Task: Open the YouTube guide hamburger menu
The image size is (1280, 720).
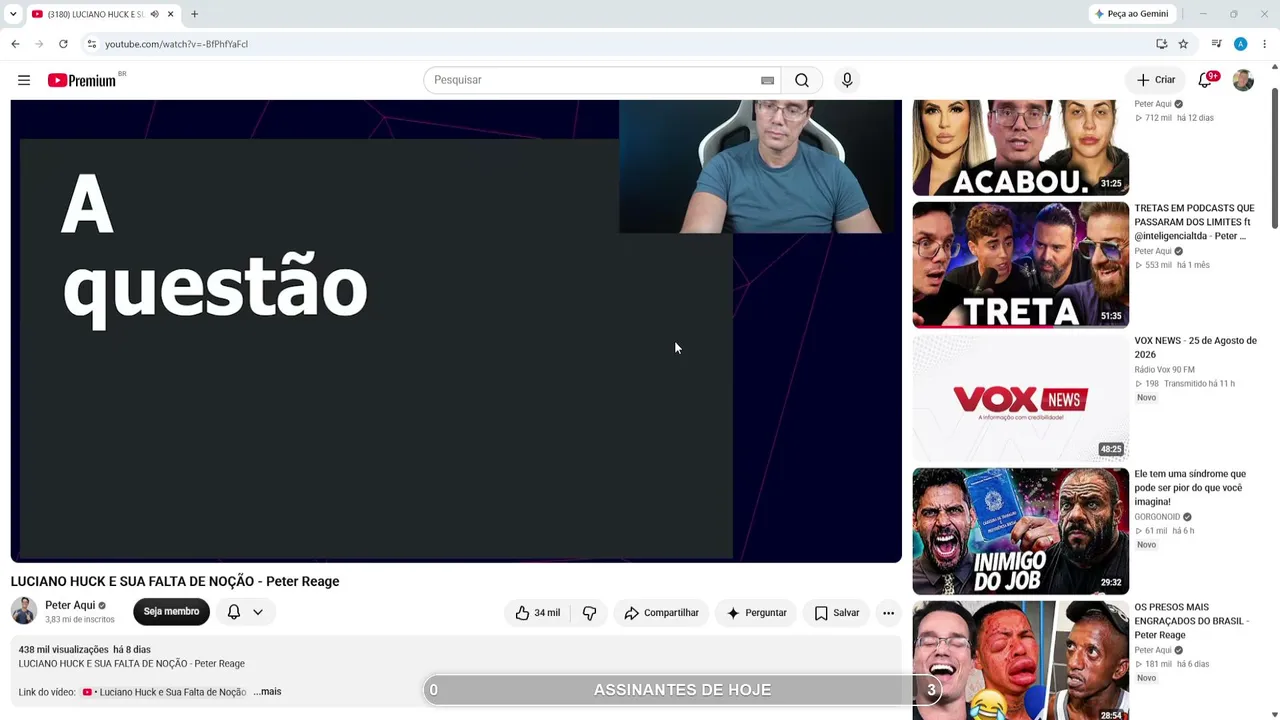Action: [x=24, y=80]
